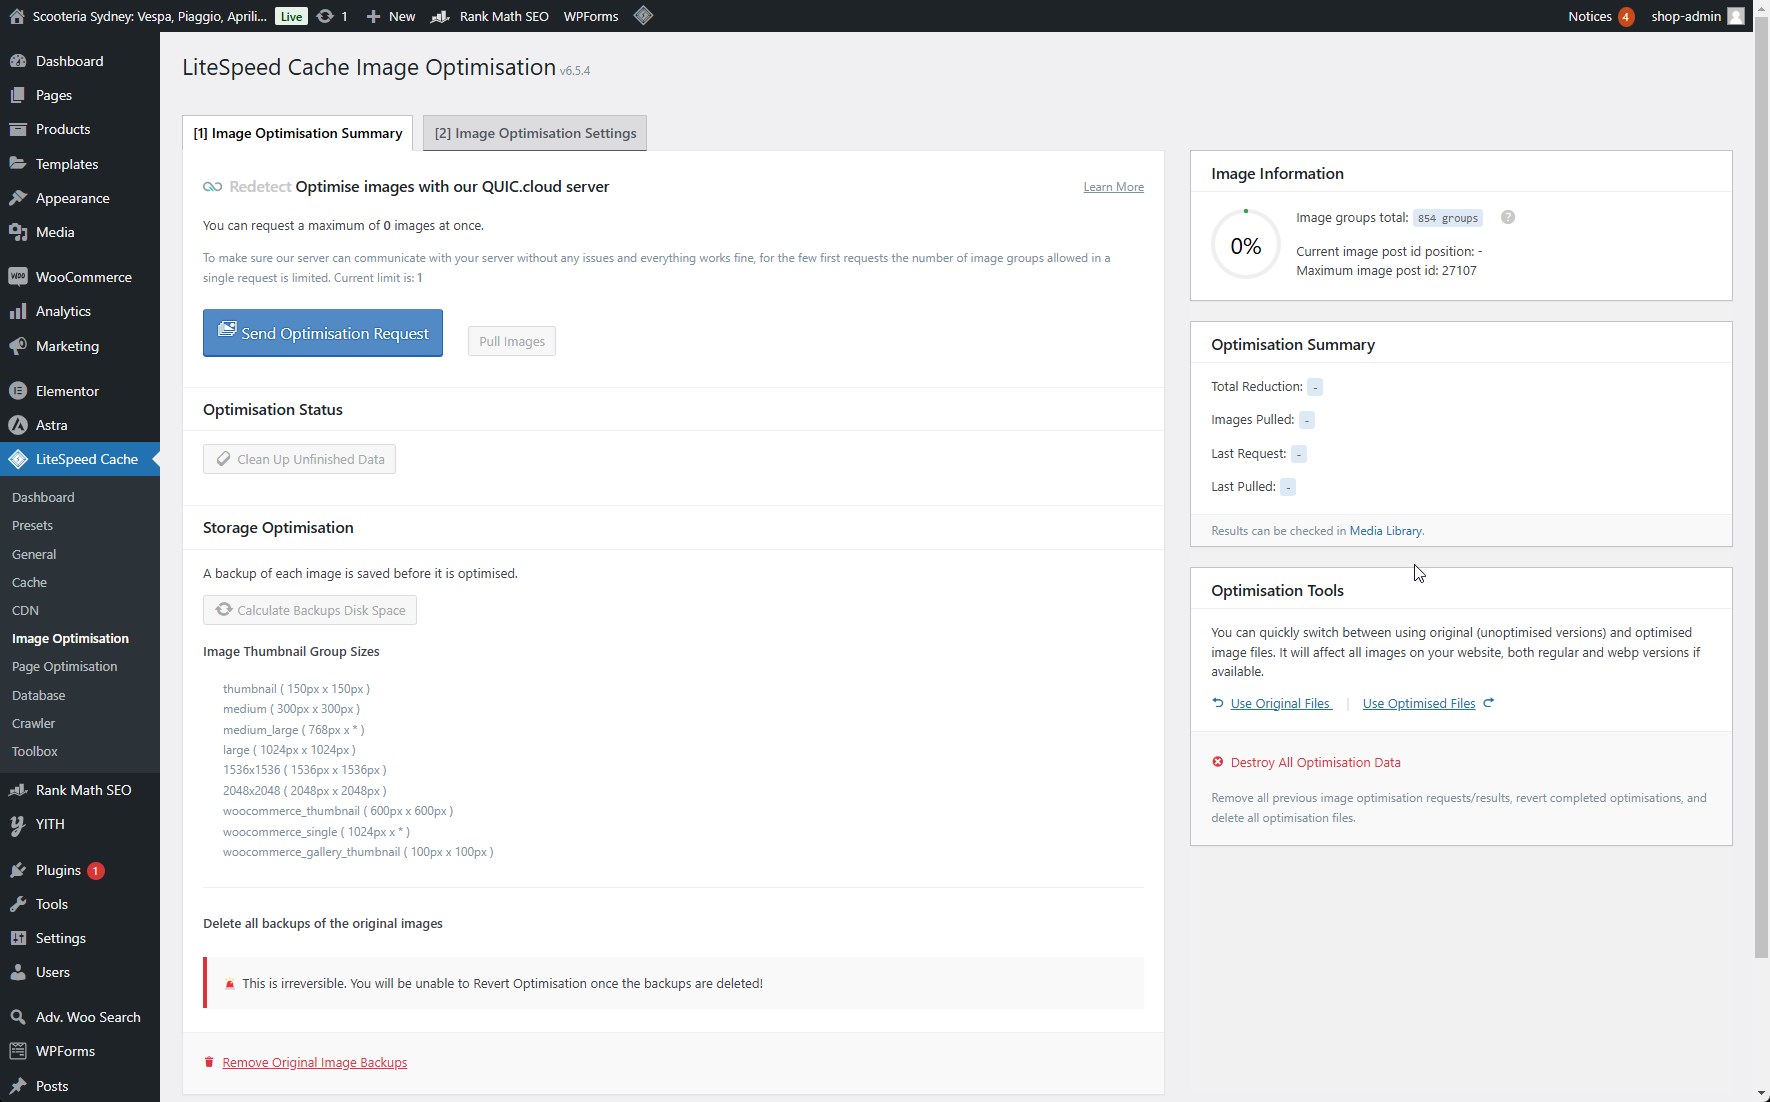
Task: Click Use Optimised Files link
Action: pos(1419,703)
